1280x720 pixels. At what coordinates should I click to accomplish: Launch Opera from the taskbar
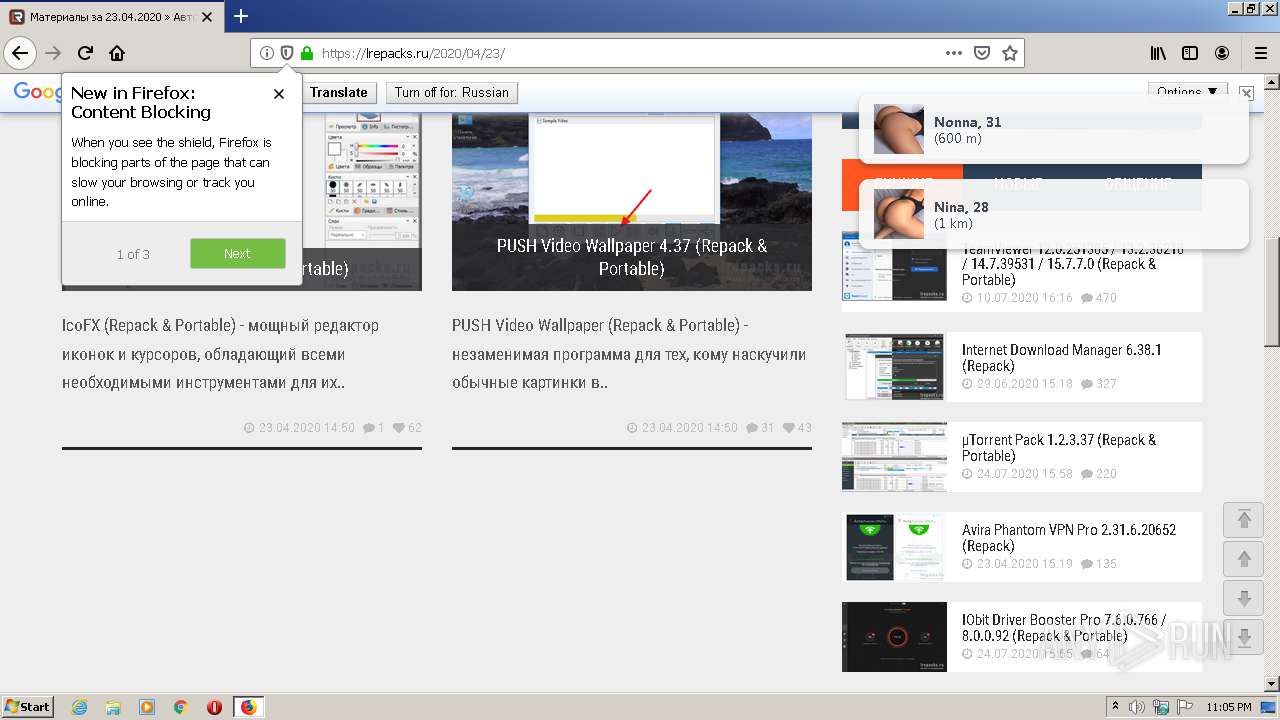pos(214,707)
